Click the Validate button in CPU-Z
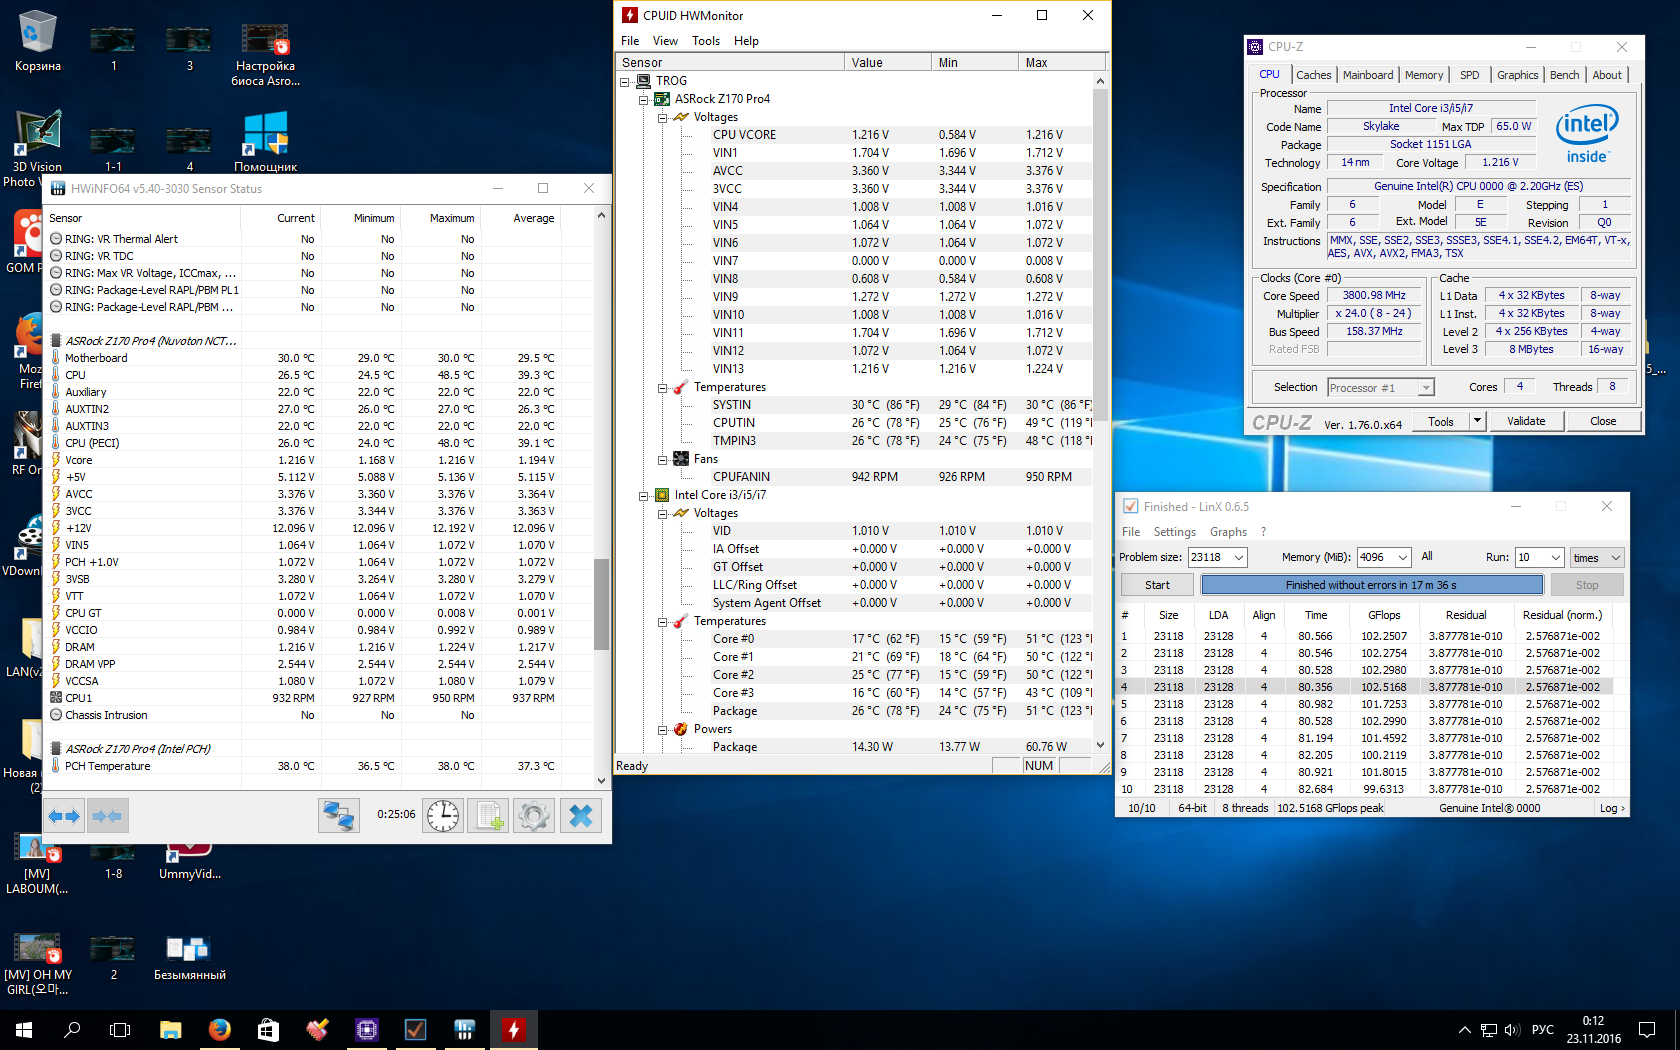The height and width of the screenshot is (1050, 1680). [x=1525, y=421]
